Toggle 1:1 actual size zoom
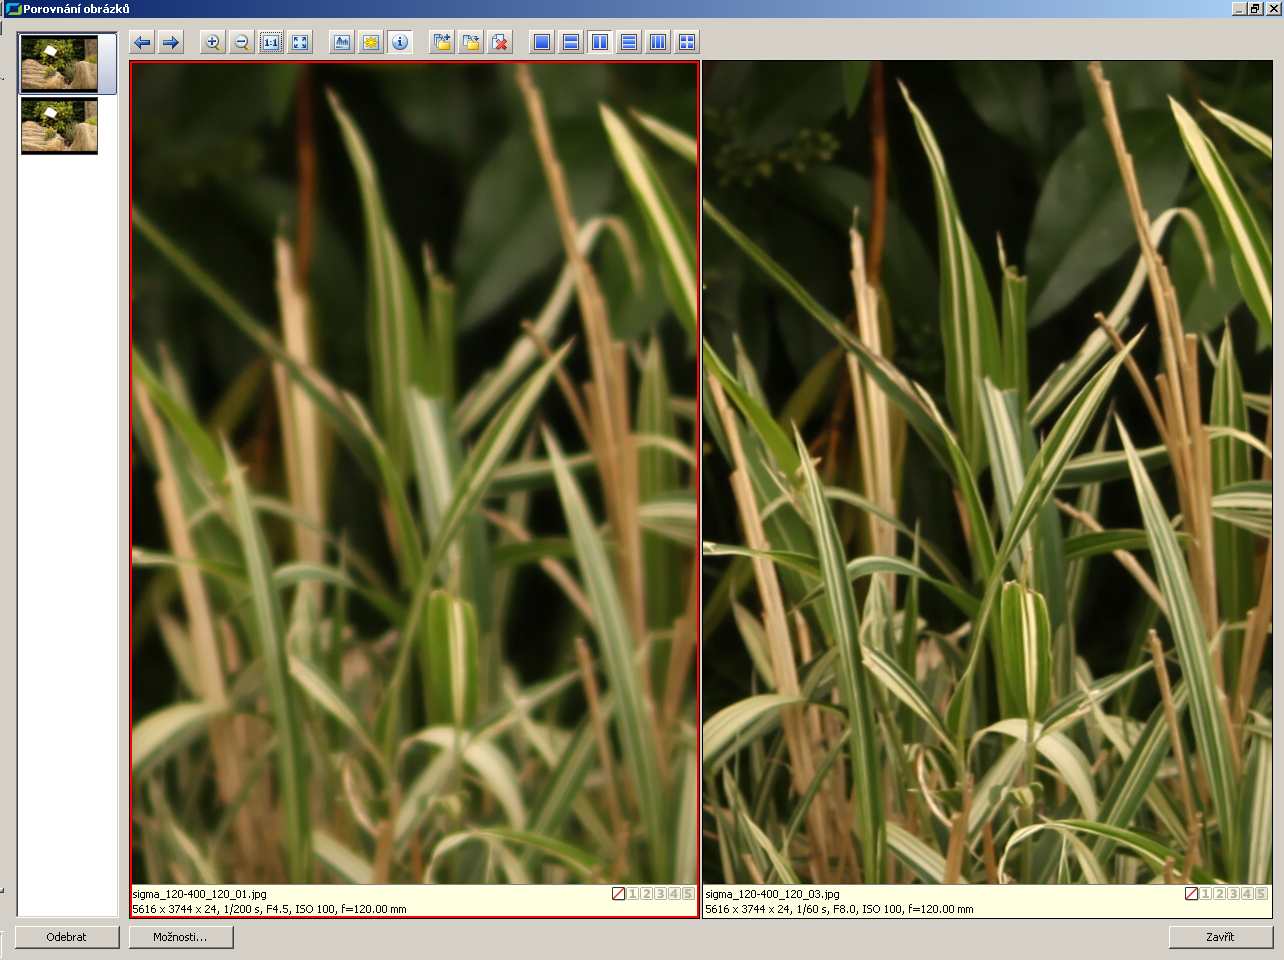 pos(271,42)
